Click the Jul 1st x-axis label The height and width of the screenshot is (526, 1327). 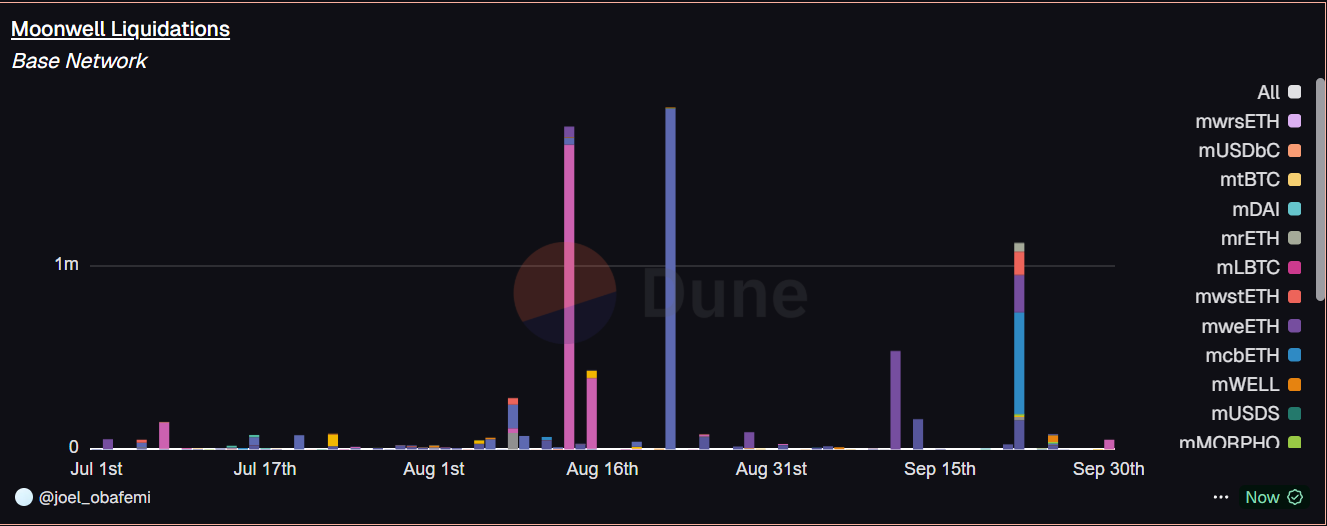click(97, 469)
